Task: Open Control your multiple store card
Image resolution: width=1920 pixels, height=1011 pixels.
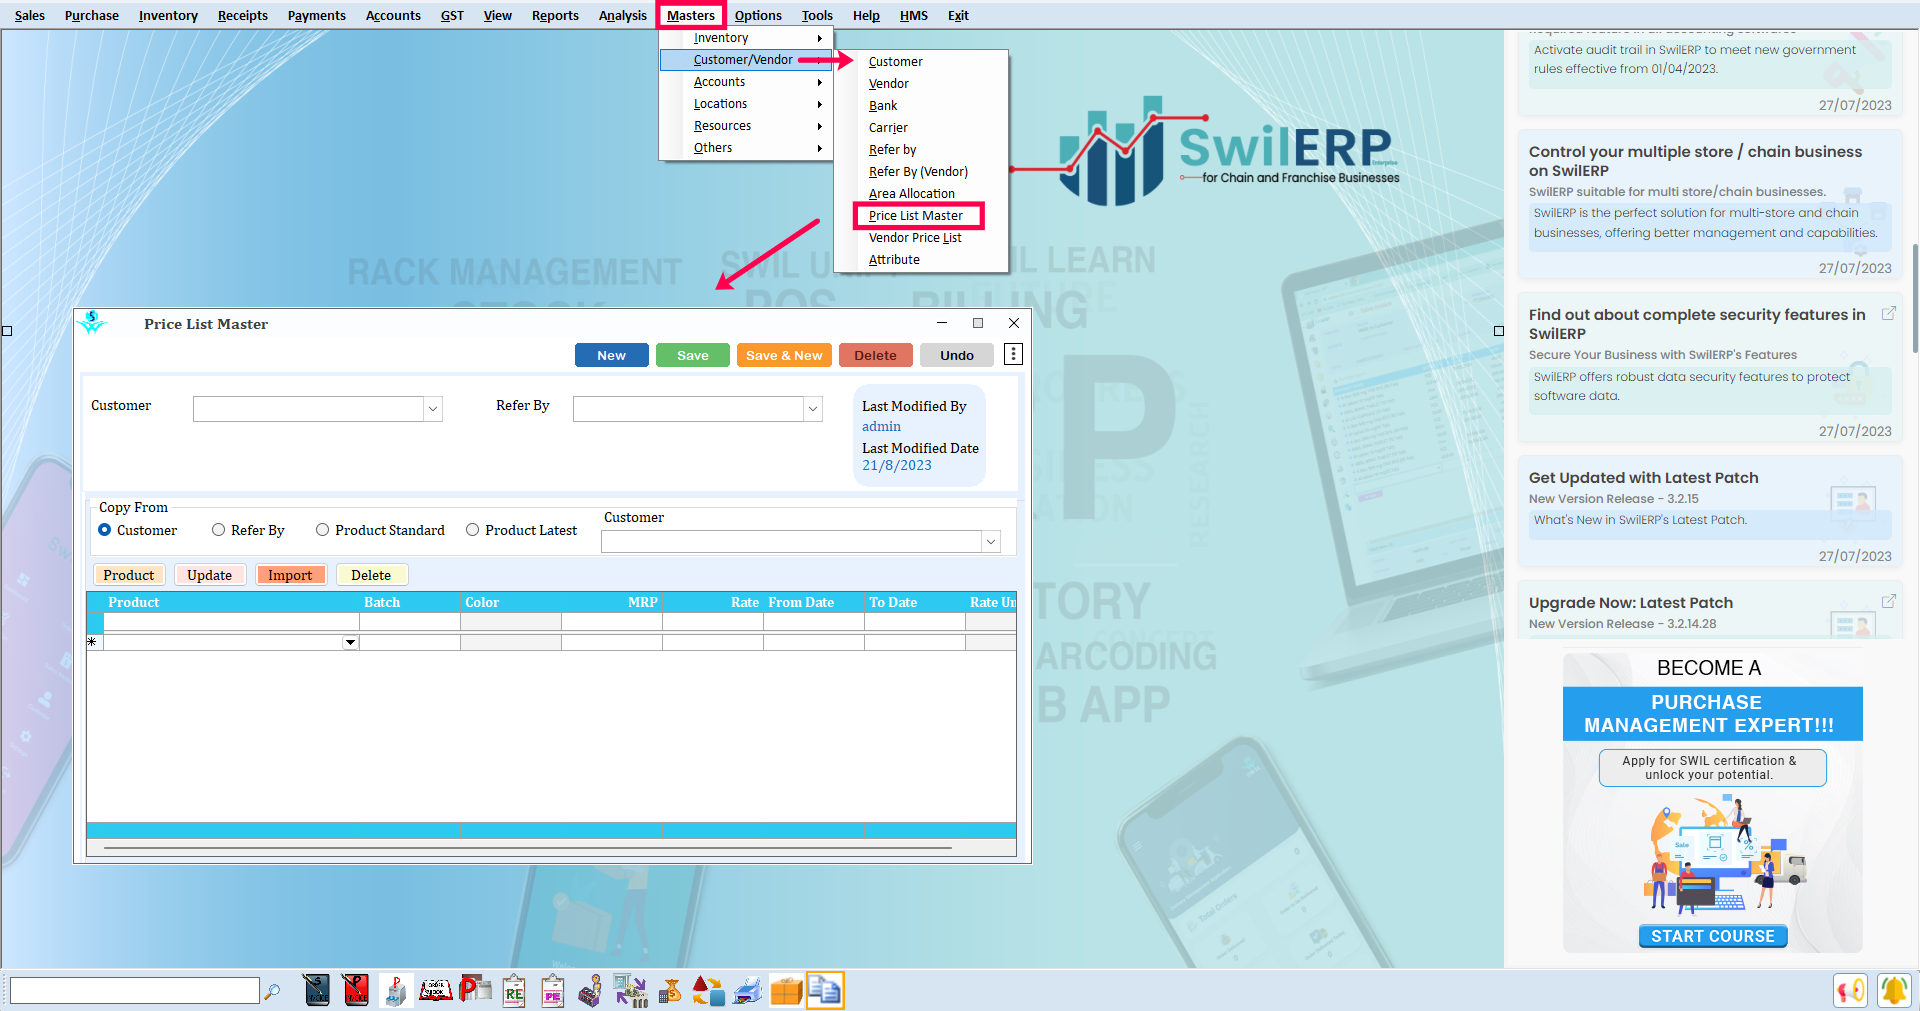Action: [1710, 205]
